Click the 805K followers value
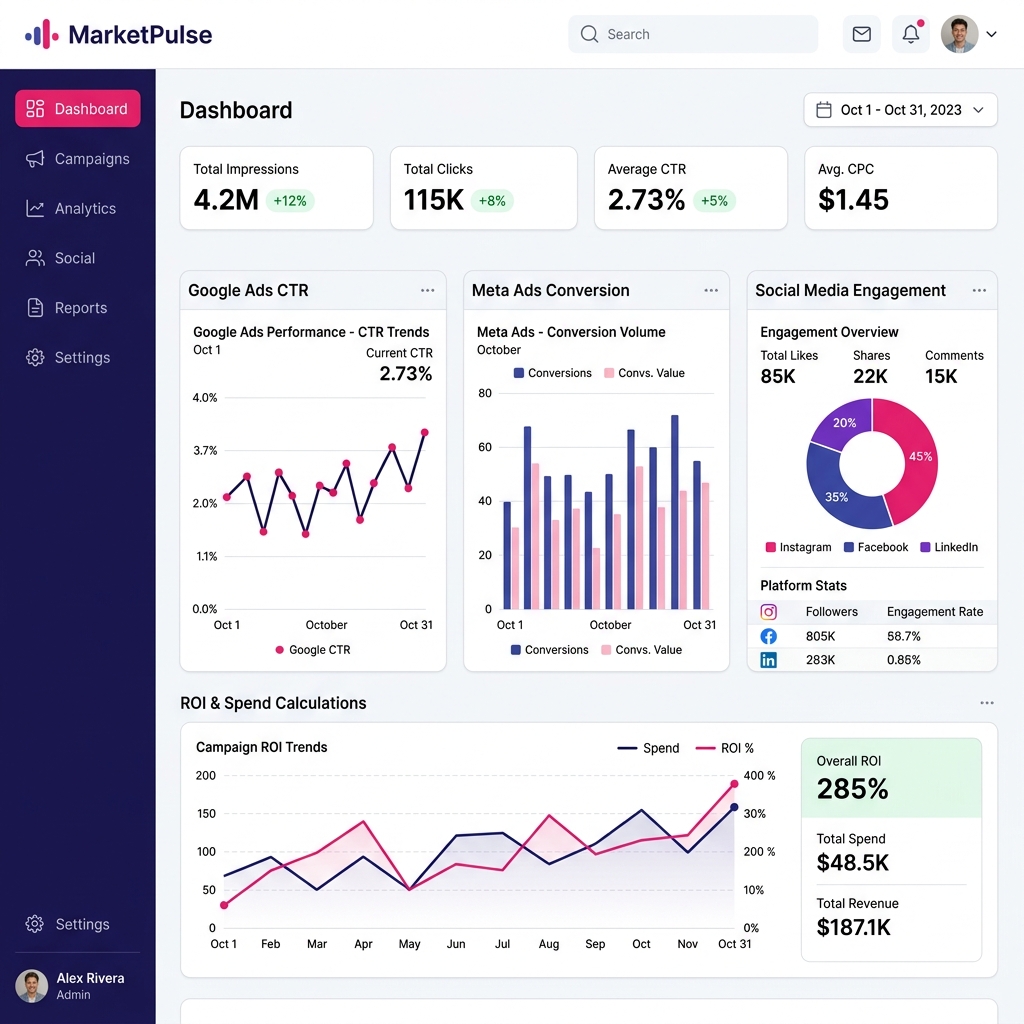 coord(820,636)
